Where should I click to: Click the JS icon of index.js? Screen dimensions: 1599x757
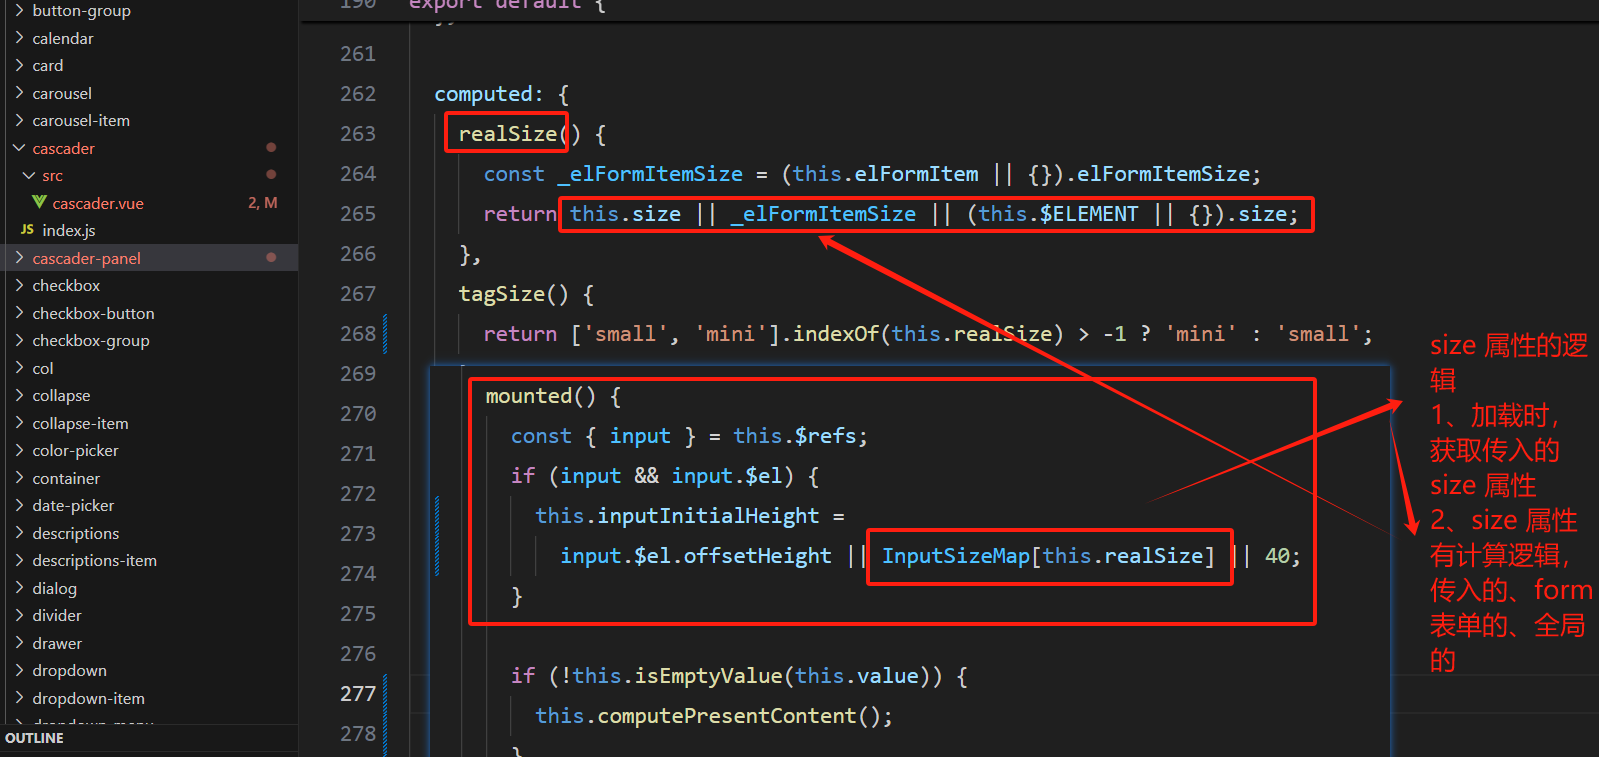(x=27, y=230)
